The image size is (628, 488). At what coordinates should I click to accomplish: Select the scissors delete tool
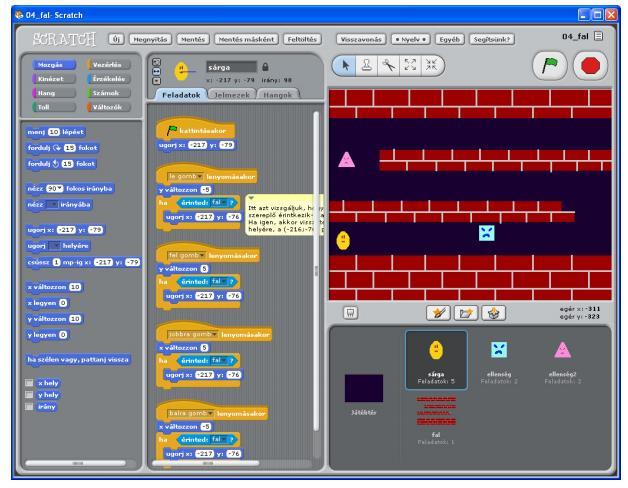coord(388,65)
